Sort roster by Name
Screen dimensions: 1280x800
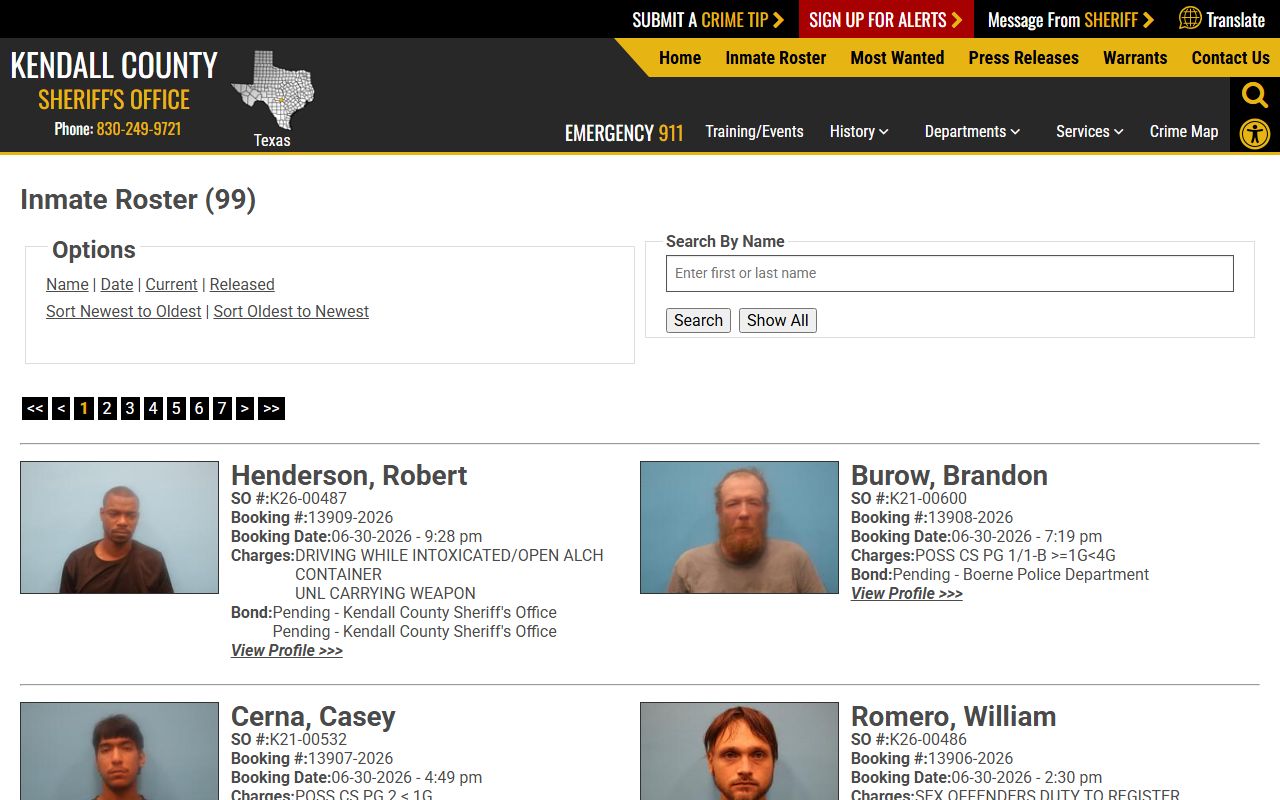67,284
